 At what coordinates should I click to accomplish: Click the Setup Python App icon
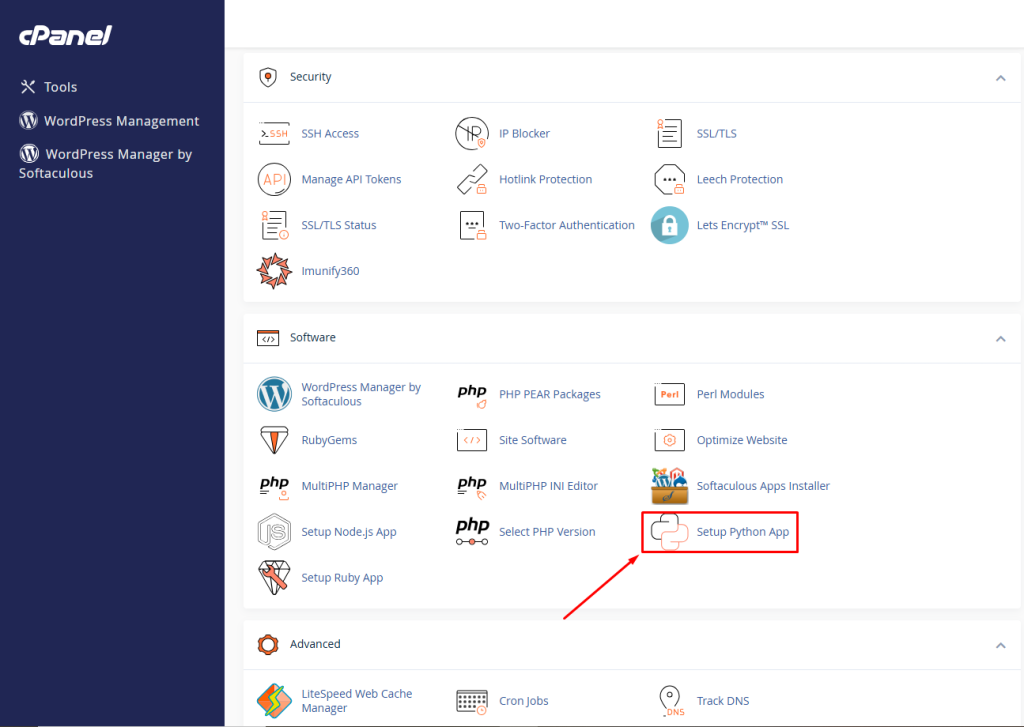(x=669, y=532)
